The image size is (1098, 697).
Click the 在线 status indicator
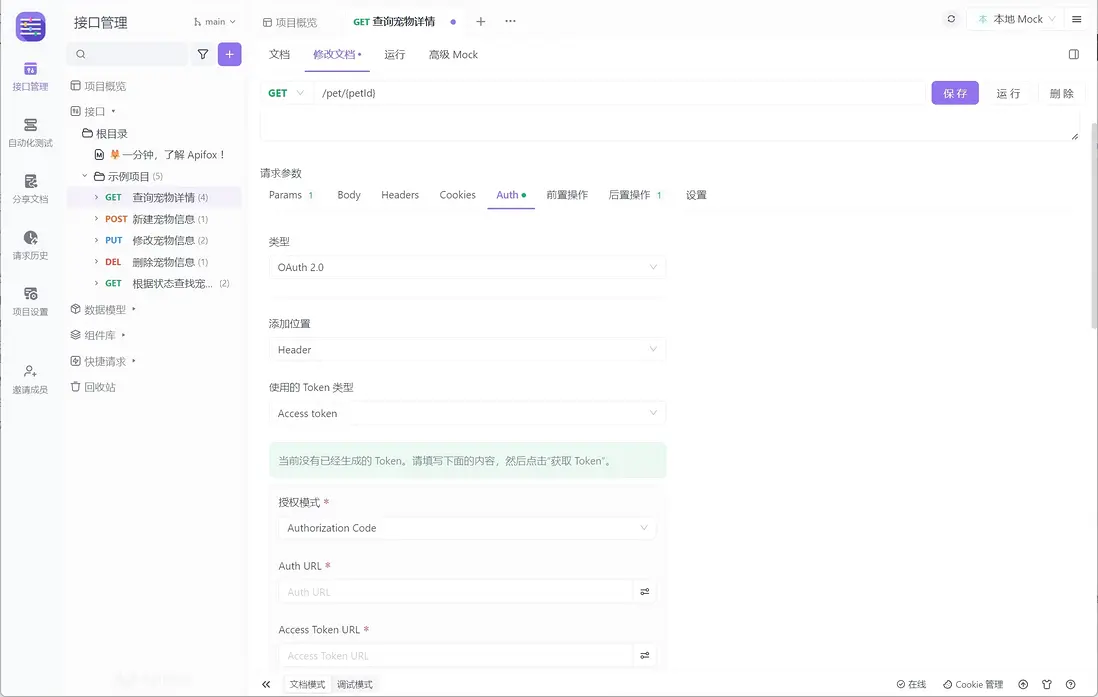[911, 684]
